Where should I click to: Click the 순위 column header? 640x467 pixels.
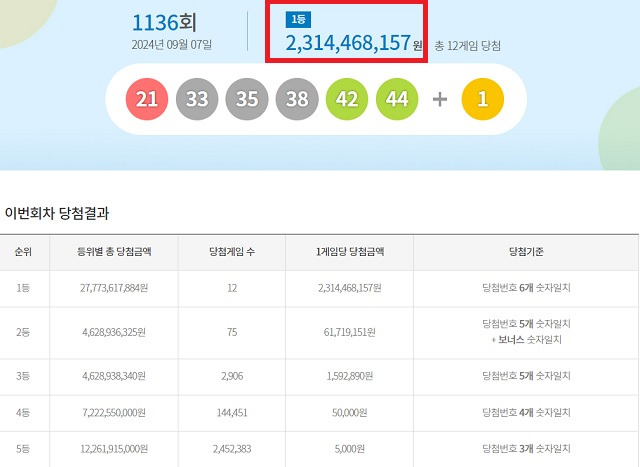(x=23, y=251)
